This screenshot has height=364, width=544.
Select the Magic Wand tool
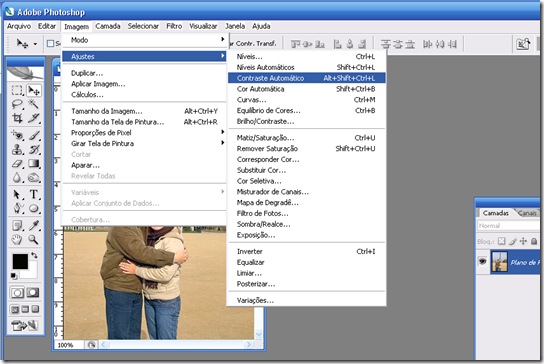tap(34, 104)
